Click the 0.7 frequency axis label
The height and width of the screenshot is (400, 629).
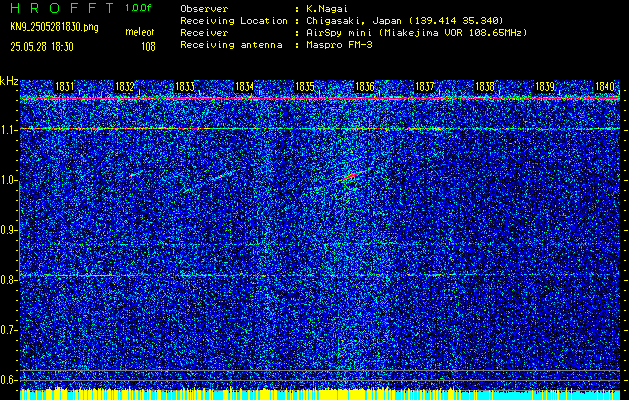(x=9, y=330)
